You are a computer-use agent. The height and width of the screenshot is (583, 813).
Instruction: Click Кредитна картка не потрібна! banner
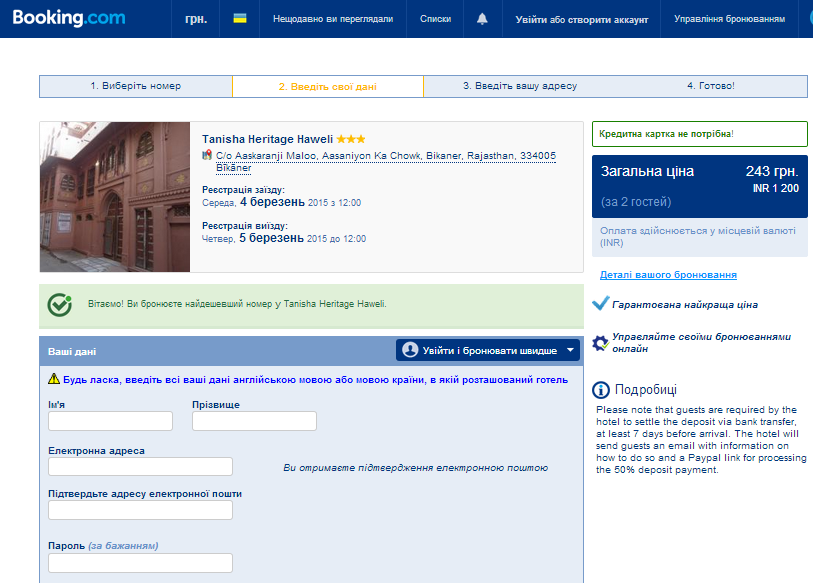(x=699, y=134)
